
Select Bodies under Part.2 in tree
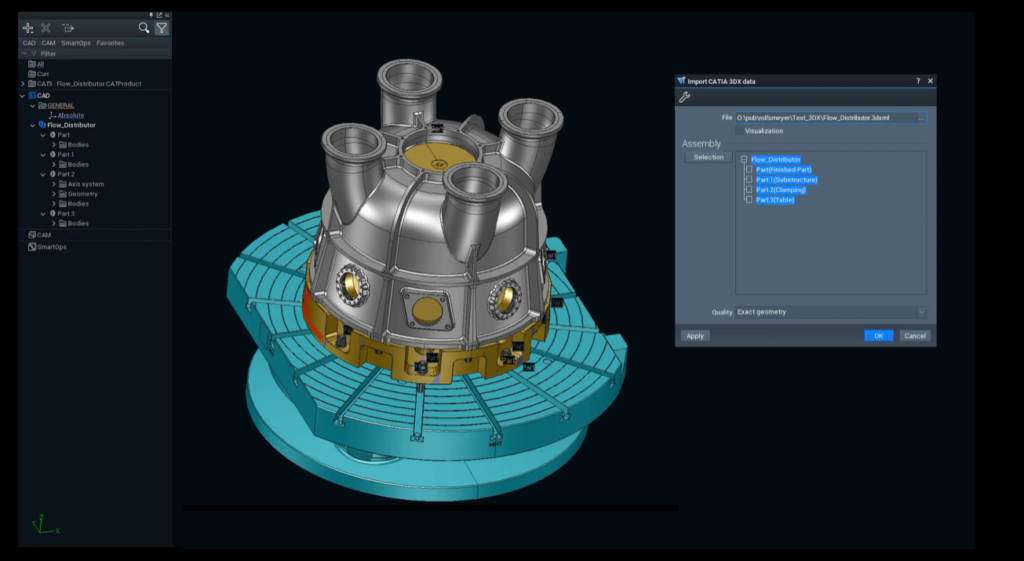[x=78, y=204]
